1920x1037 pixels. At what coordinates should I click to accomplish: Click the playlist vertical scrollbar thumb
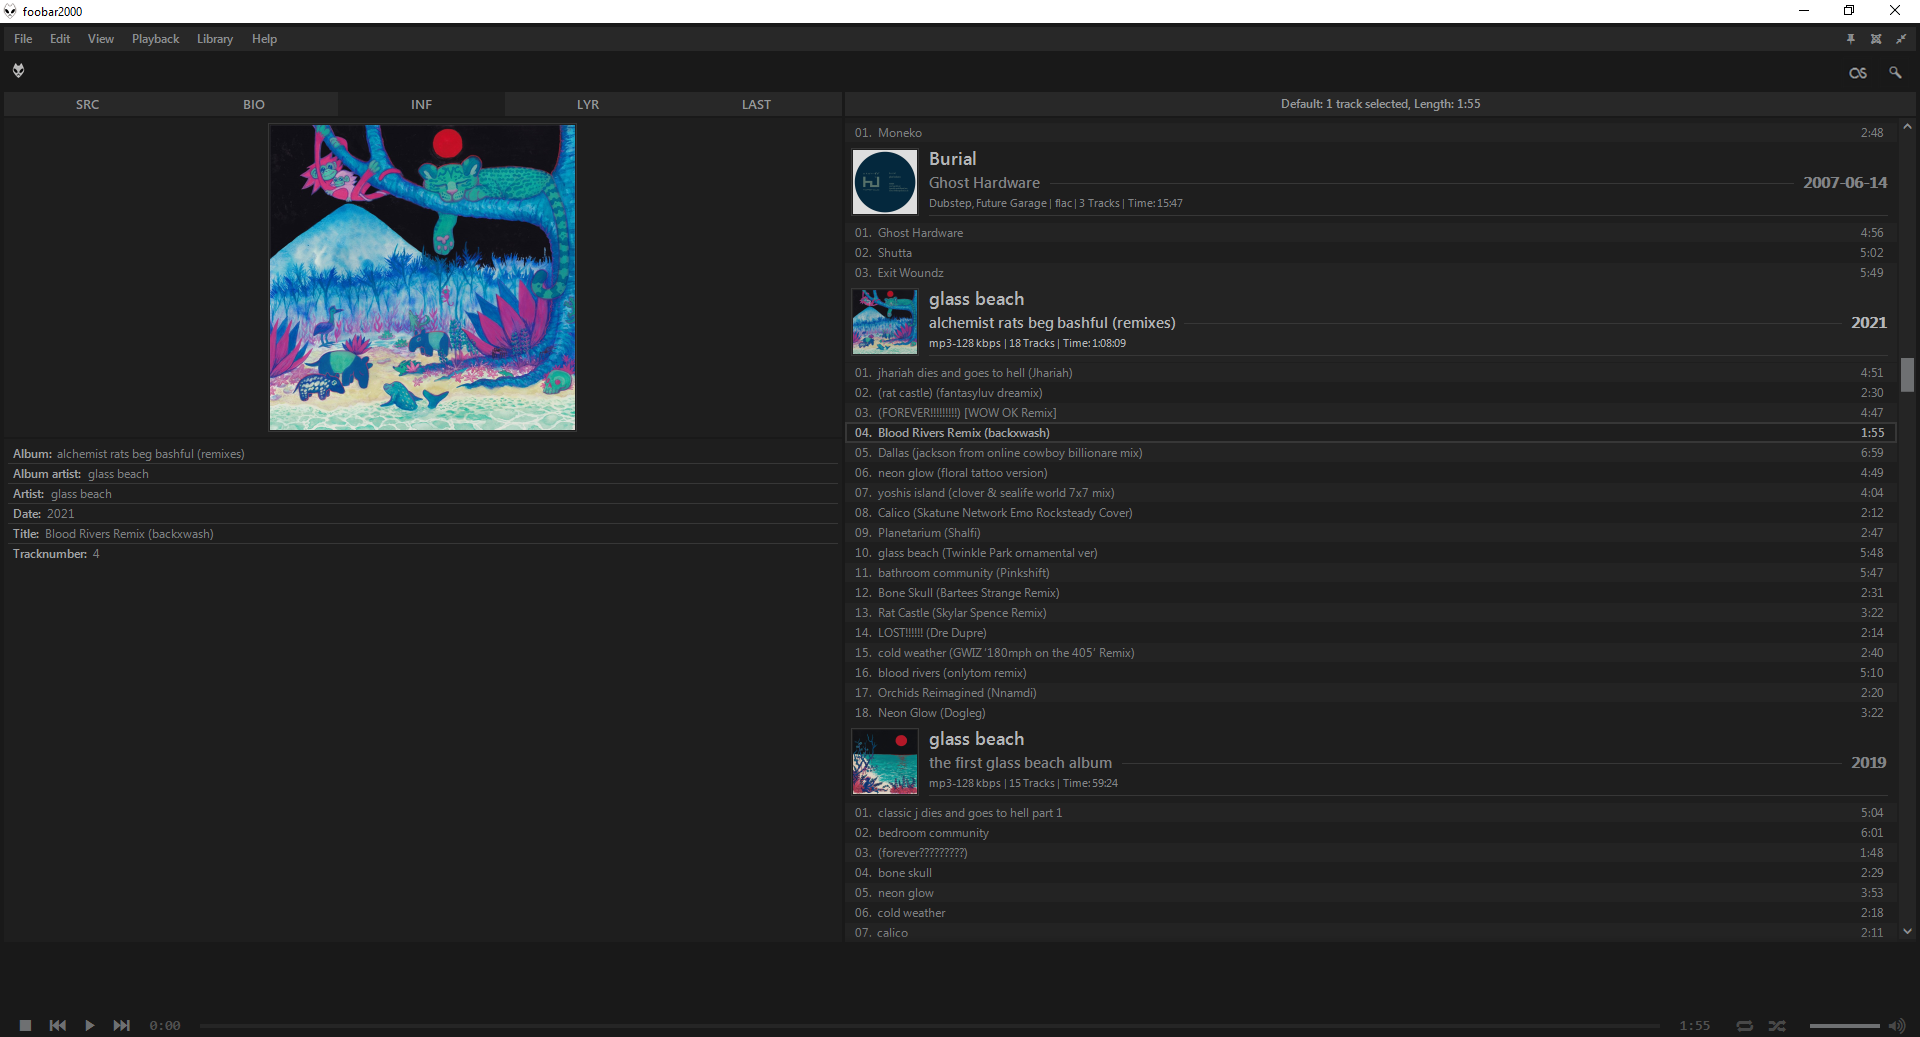(1908, 375)
